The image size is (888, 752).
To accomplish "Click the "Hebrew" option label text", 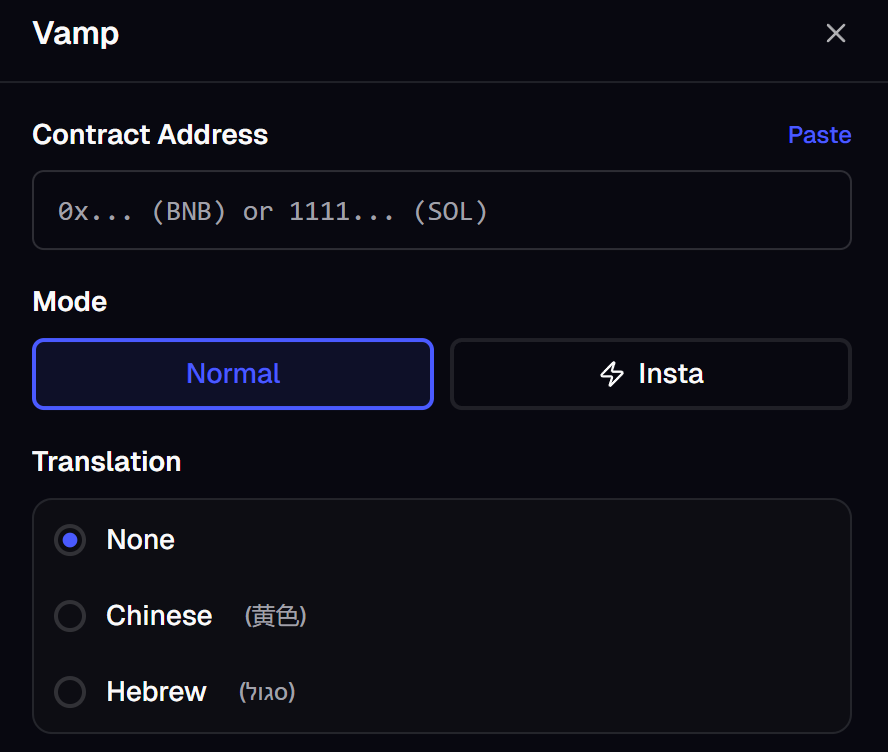I will coord(156,692).
